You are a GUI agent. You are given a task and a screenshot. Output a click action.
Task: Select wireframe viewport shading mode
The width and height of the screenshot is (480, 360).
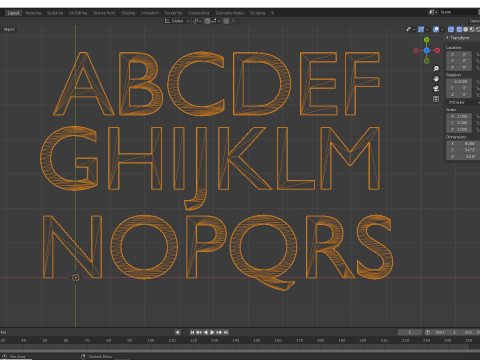(459, 29)
